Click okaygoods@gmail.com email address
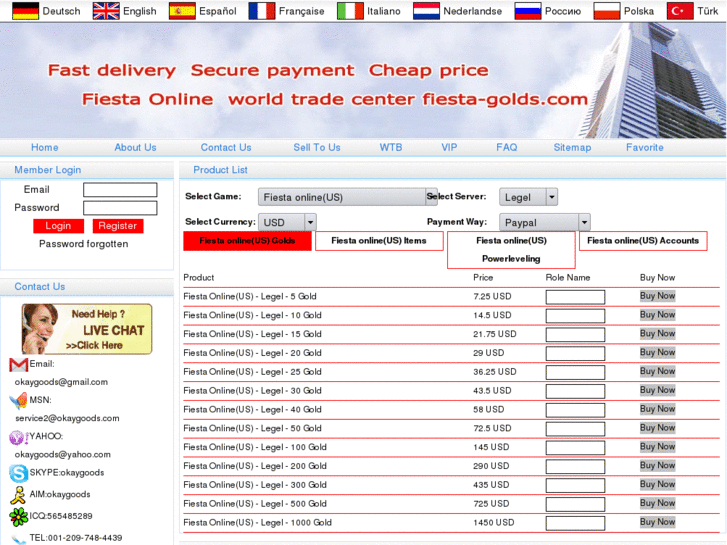This screenshot has height=545, width=727. (x=61, y=382)
